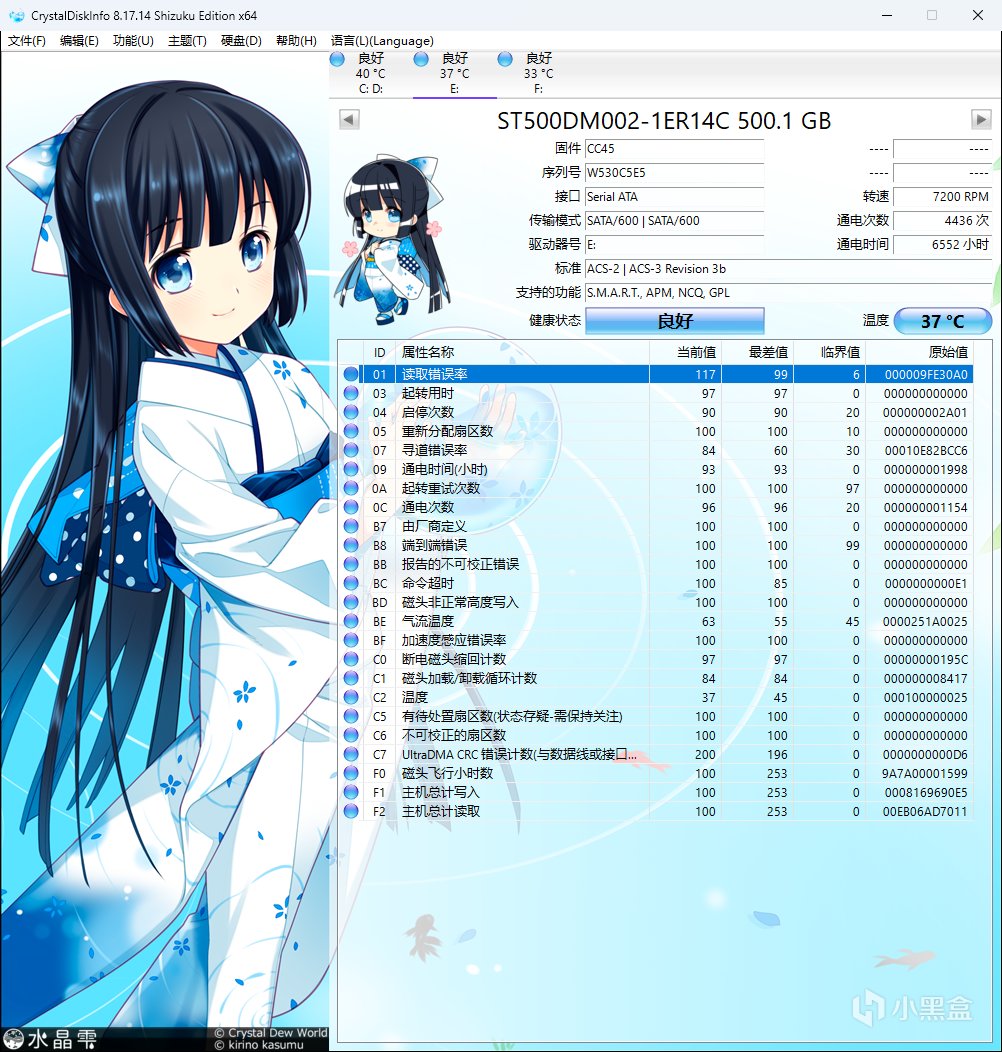Click status orb of row B8 端到端错误

tap(351, 545)
